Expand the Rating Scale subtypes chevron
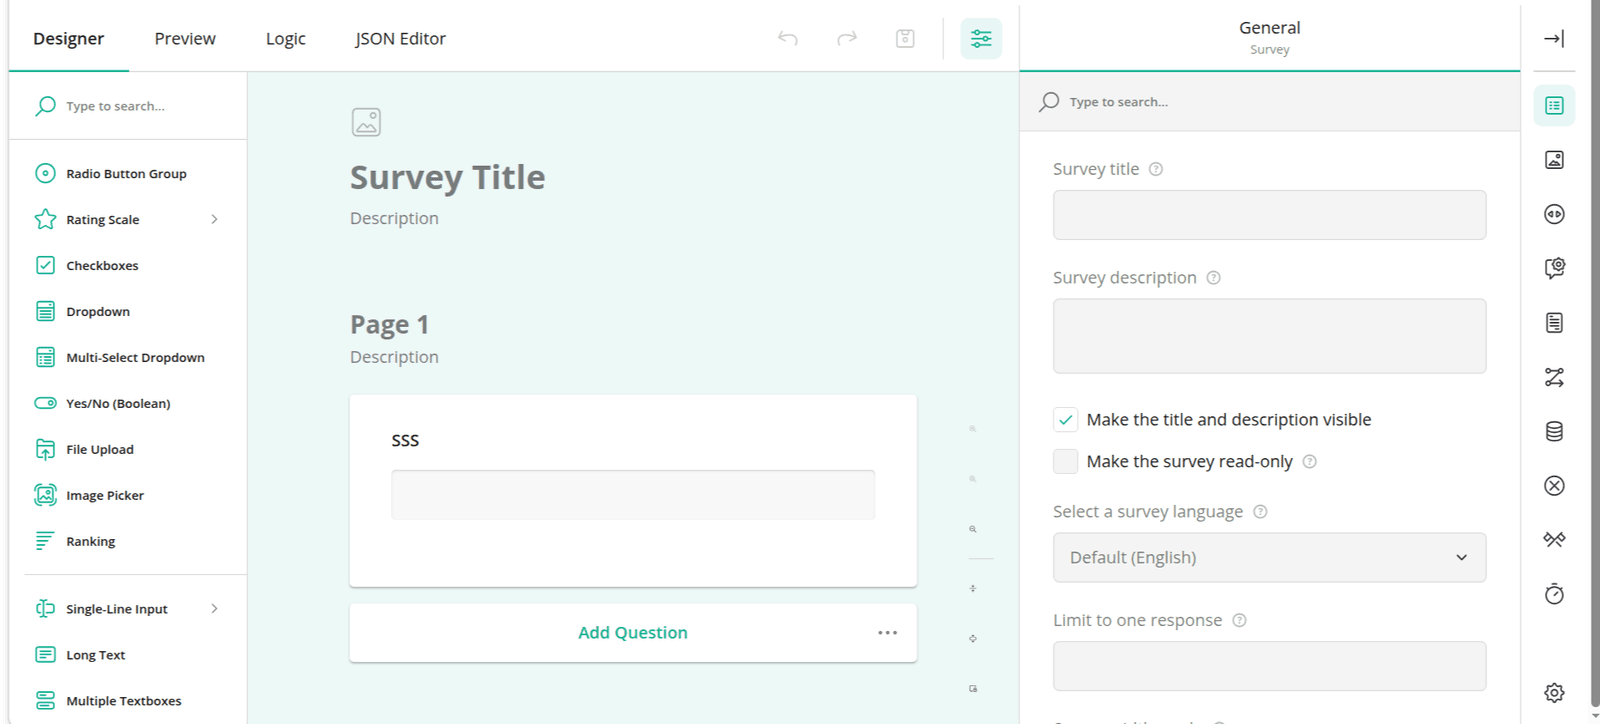The image size is (1600, 724). pos(214,219)
